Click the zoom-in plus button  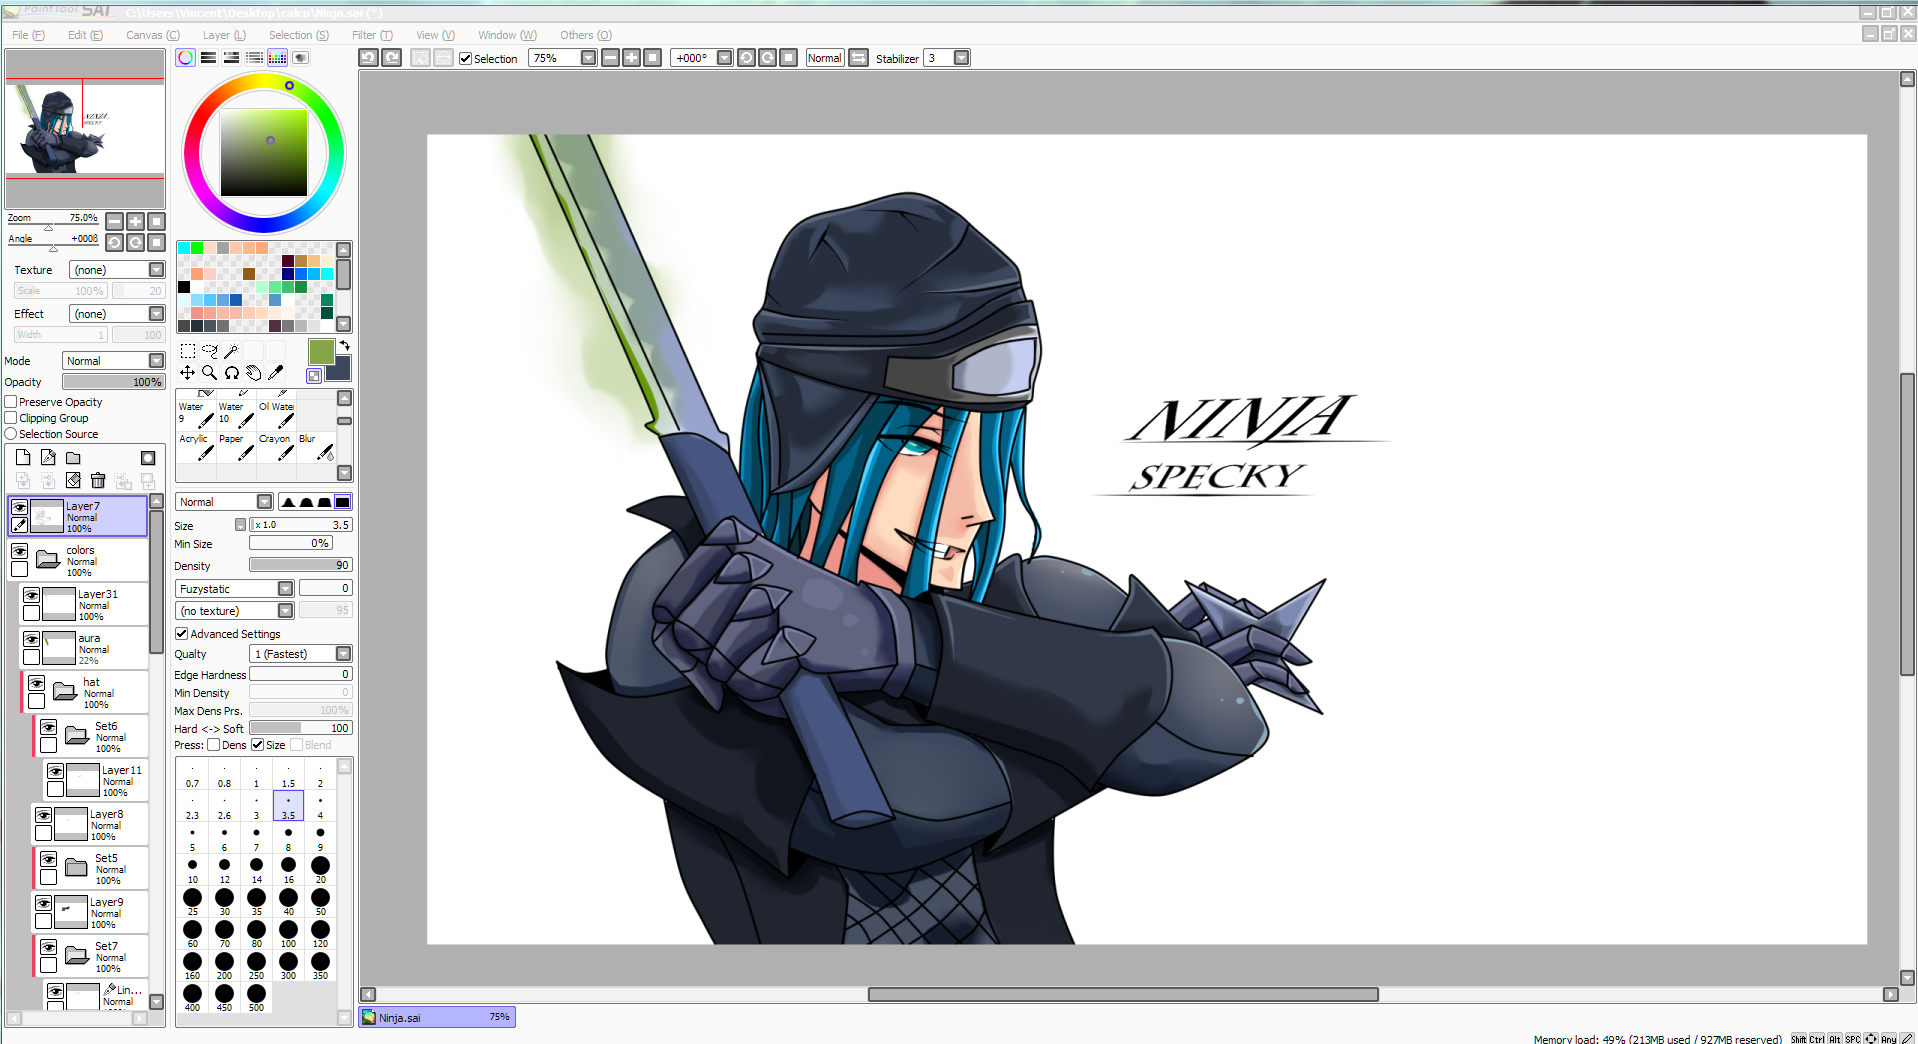(x=135, y=221)
